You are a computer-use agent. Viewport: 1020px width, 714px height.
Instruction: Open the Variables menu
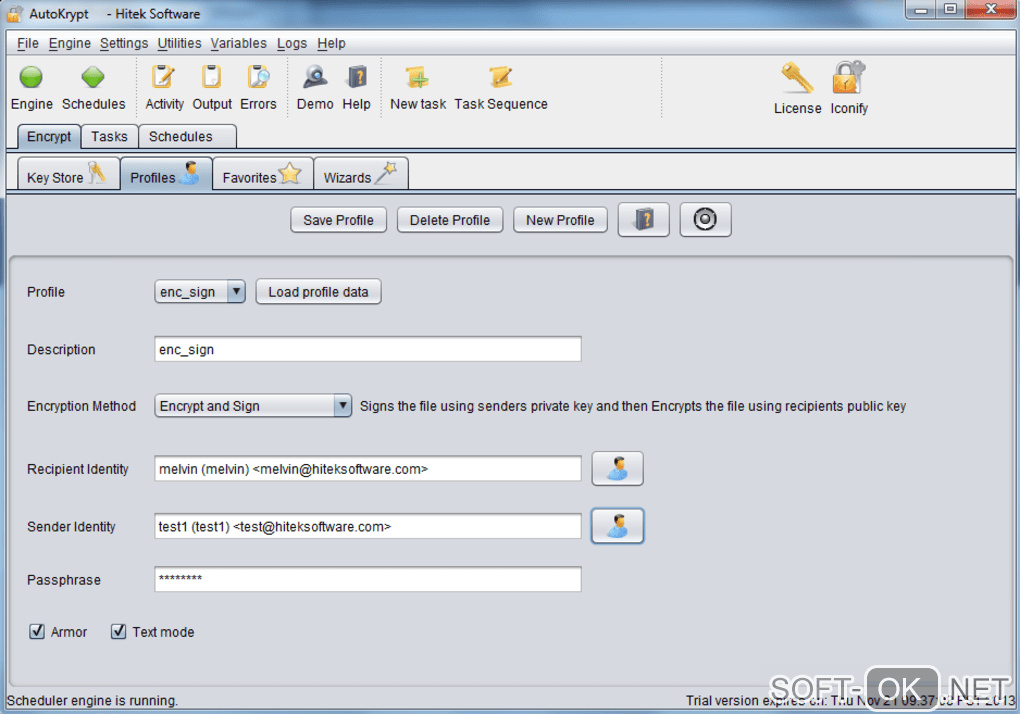(x=238, y=44)
